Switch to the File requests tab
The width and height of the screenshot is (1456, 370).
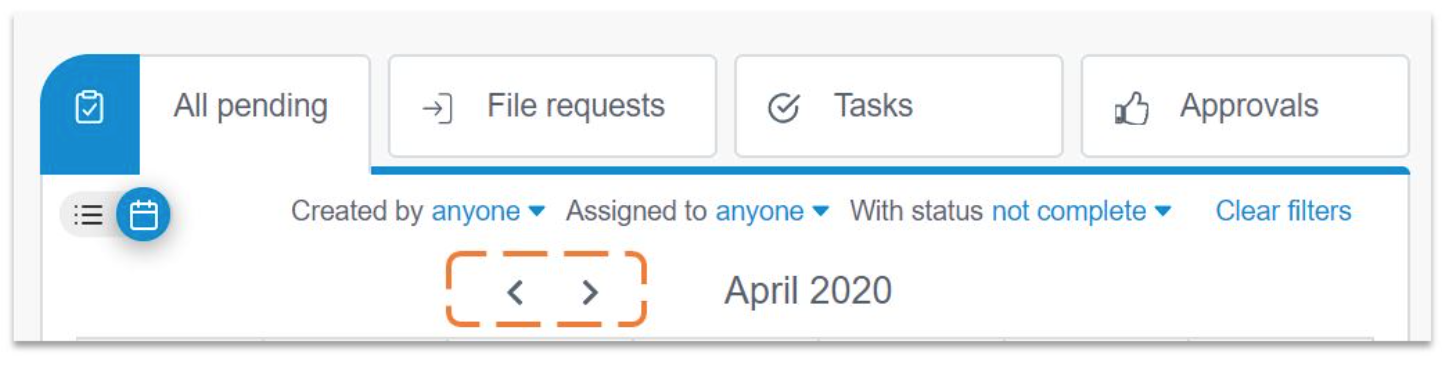(552, 106)
